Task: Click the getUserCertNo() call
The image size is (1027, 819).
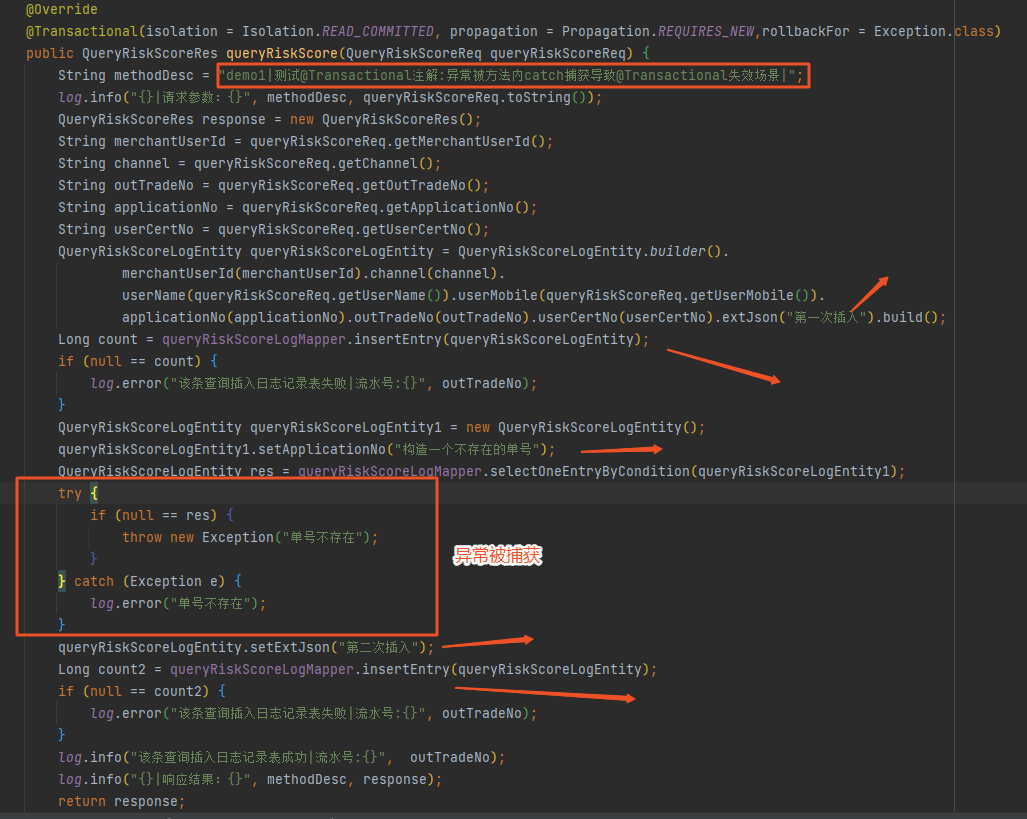Action: click(x=421, y=229)
